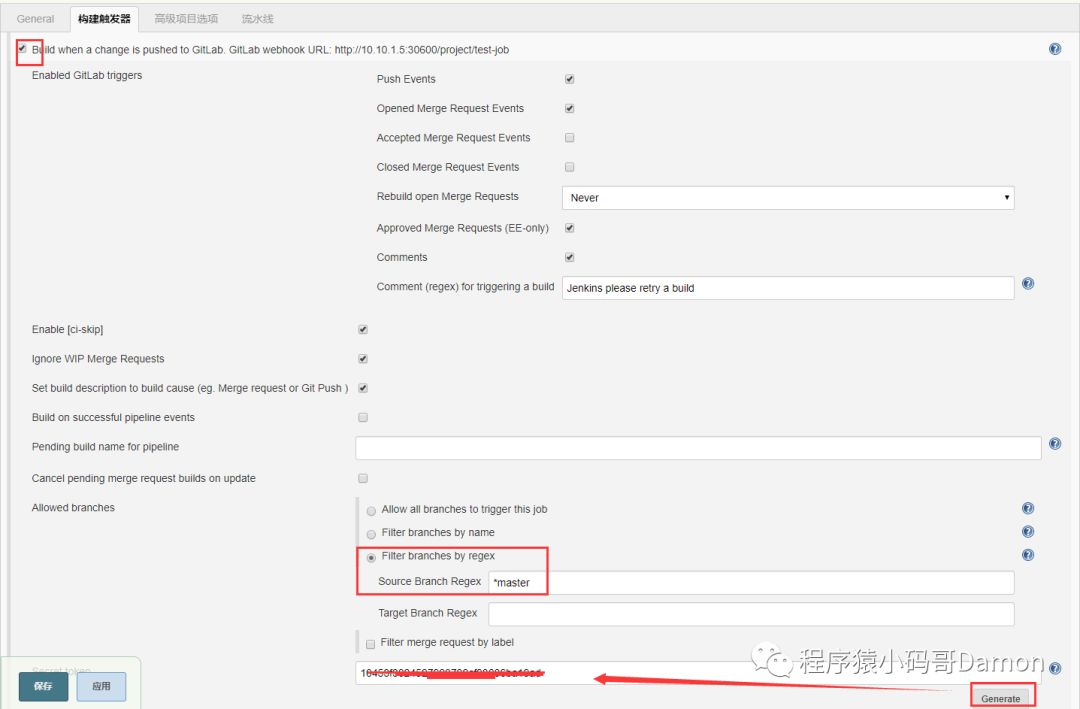Toggle Opened Merge Request Events checkbox

570,108
